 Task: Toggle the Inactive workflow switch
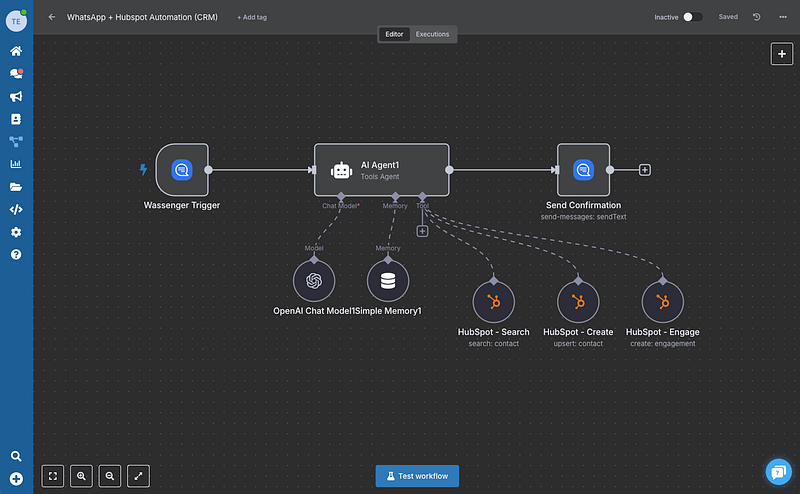692,17
